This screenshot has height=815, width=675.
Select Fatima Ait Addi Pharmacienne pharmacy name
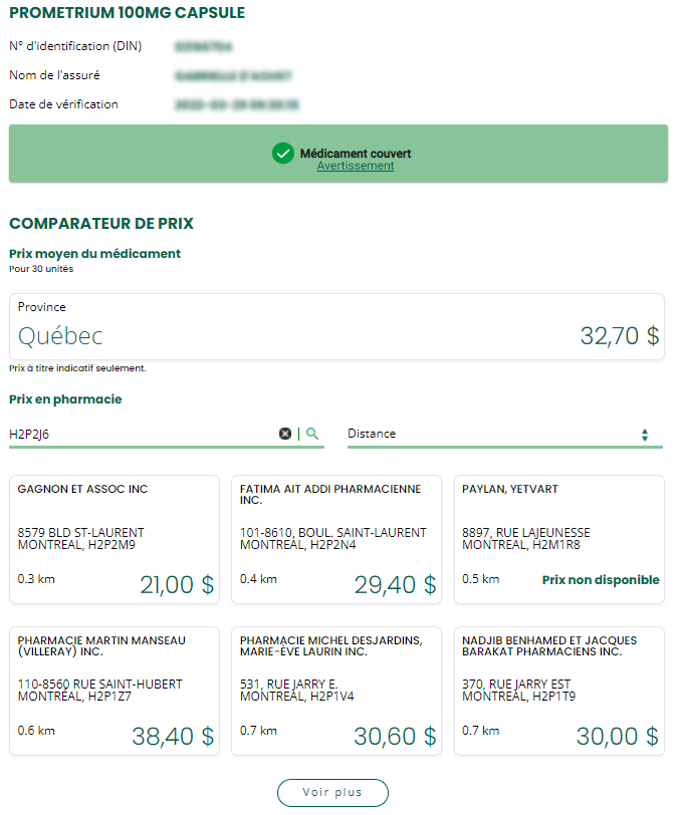[x=330, y=494]
